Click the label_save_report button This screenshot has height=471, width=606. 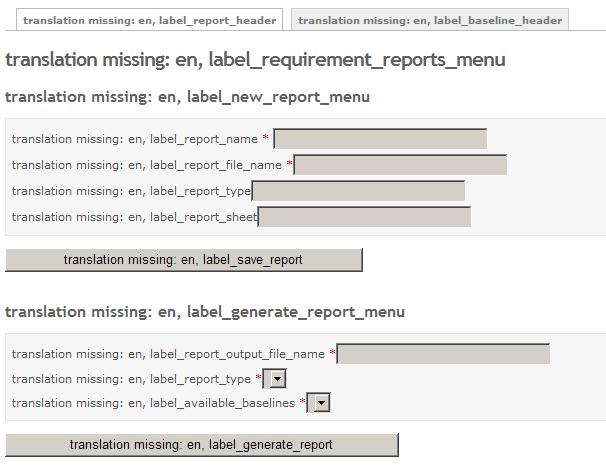coord(184,260)
